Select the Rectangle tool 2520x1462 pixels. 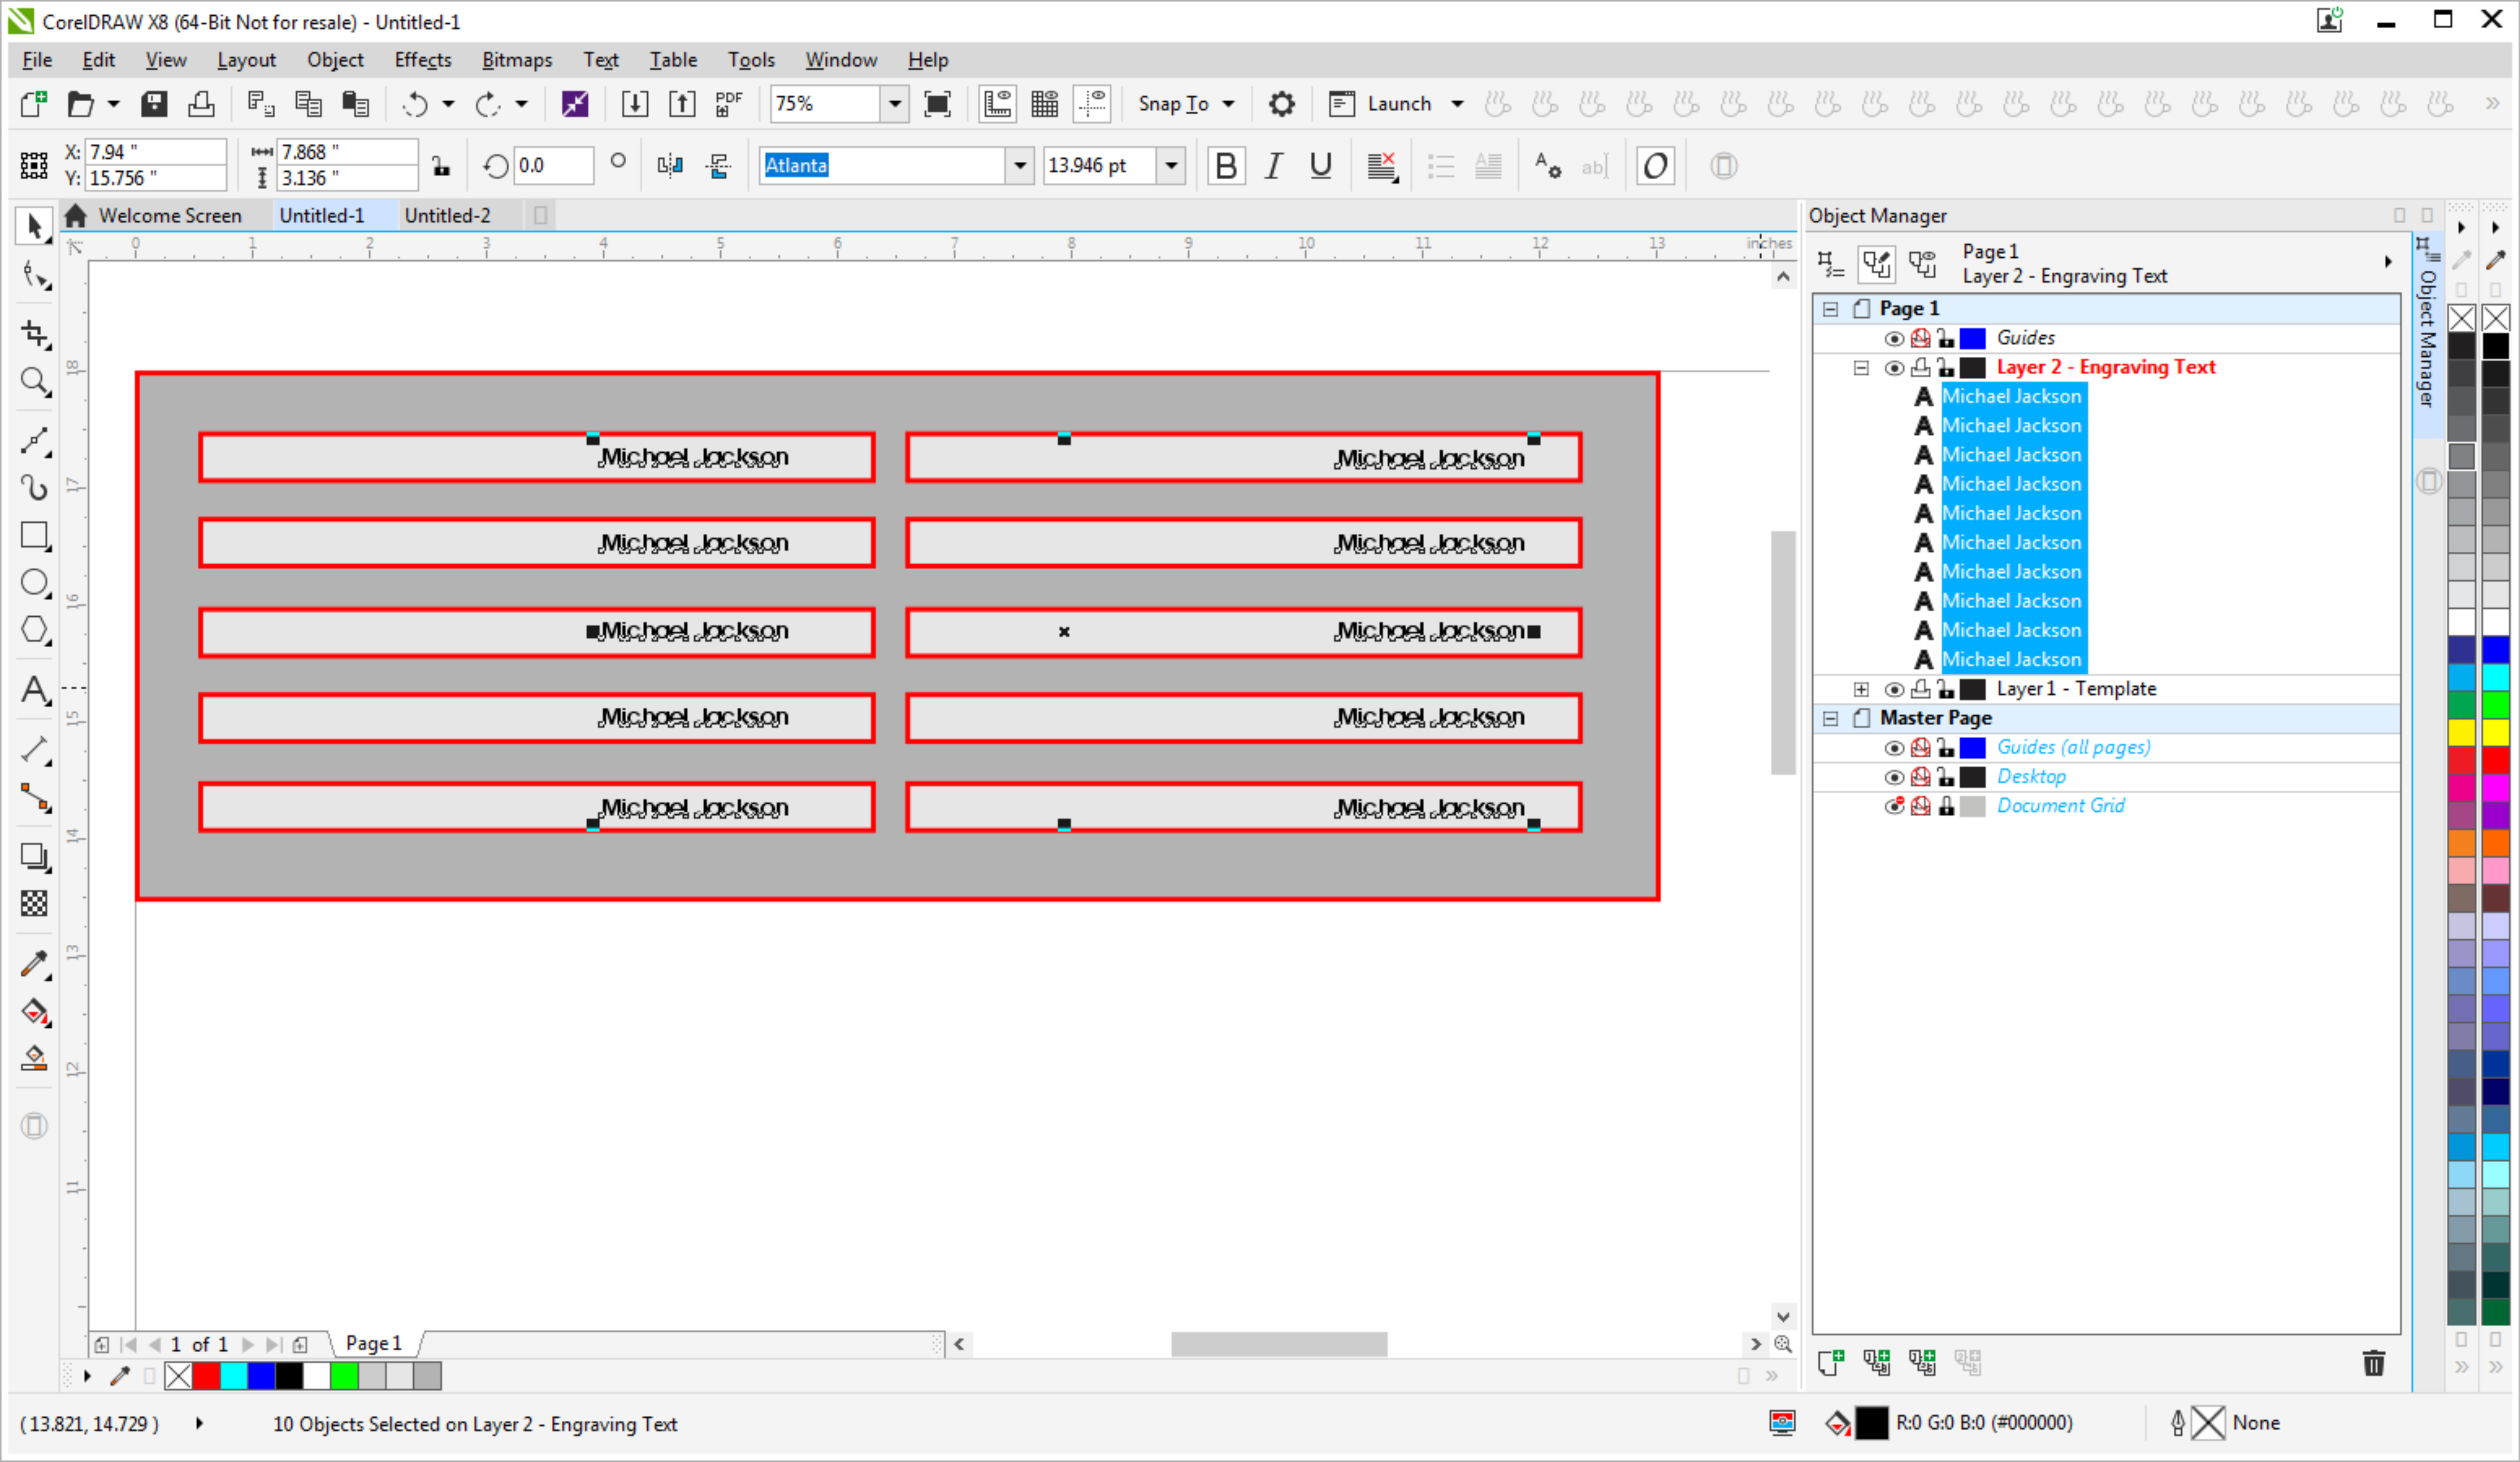pyautogui.click(x=35, y=536)
